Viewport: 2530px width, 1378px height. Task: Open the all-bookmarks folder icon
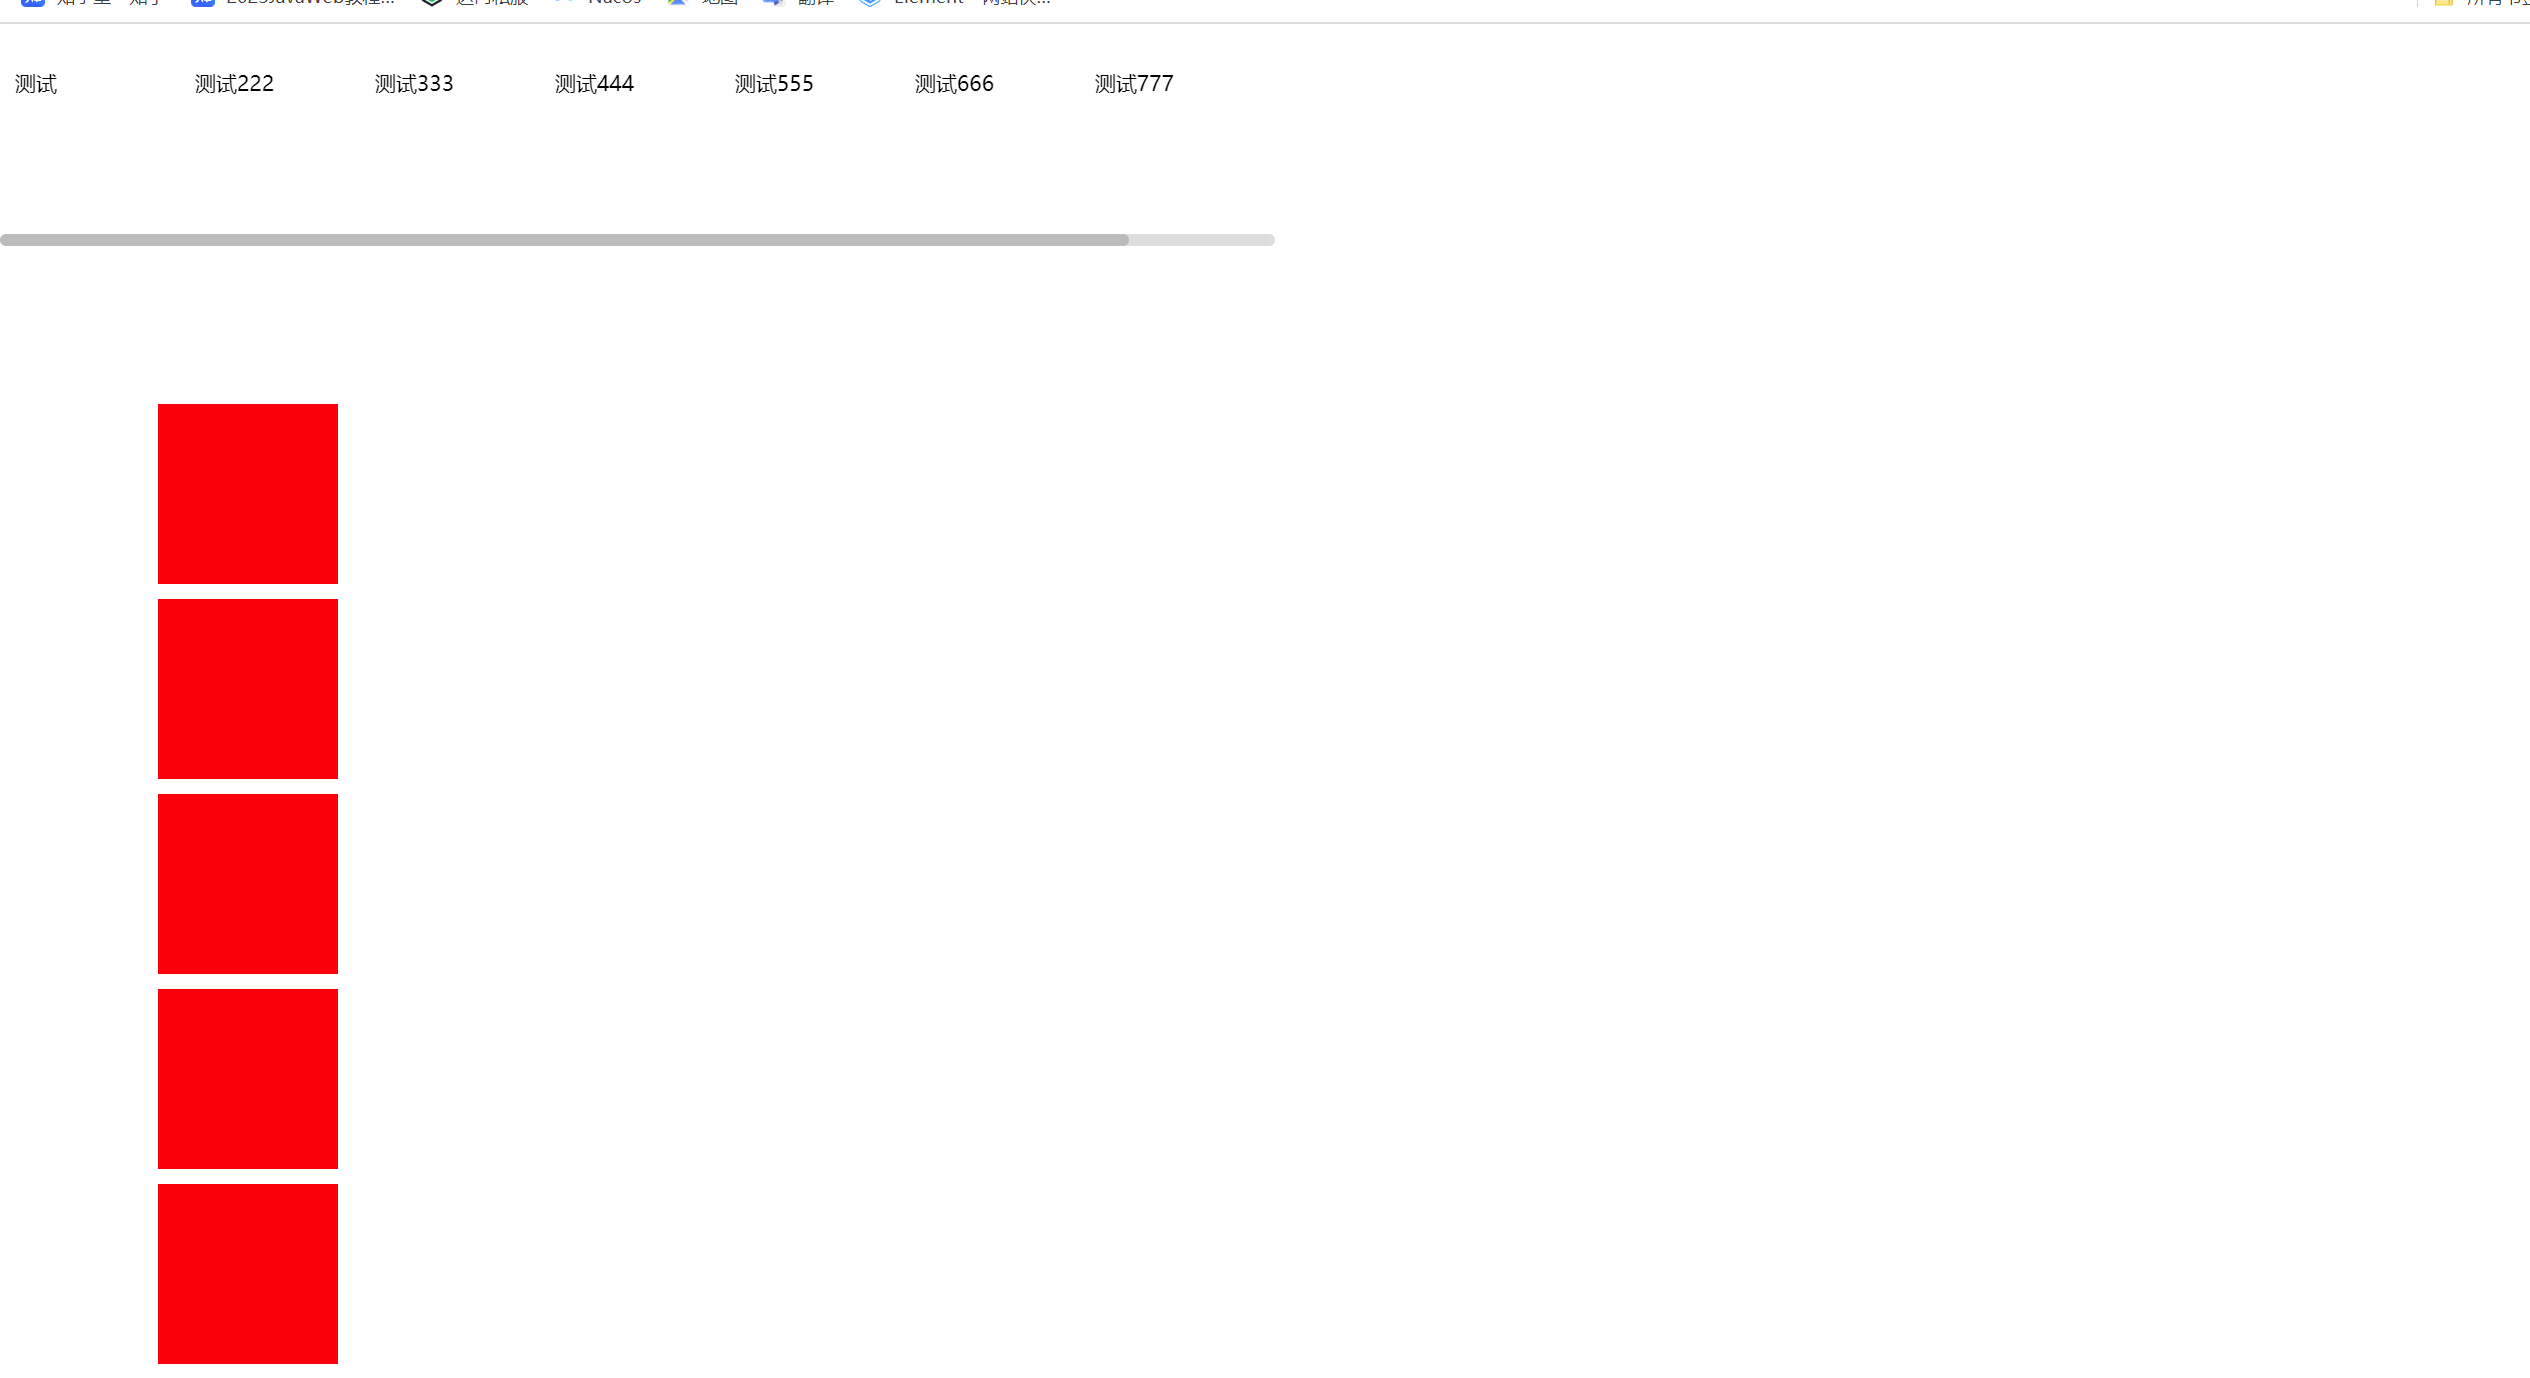point(2444,3)
